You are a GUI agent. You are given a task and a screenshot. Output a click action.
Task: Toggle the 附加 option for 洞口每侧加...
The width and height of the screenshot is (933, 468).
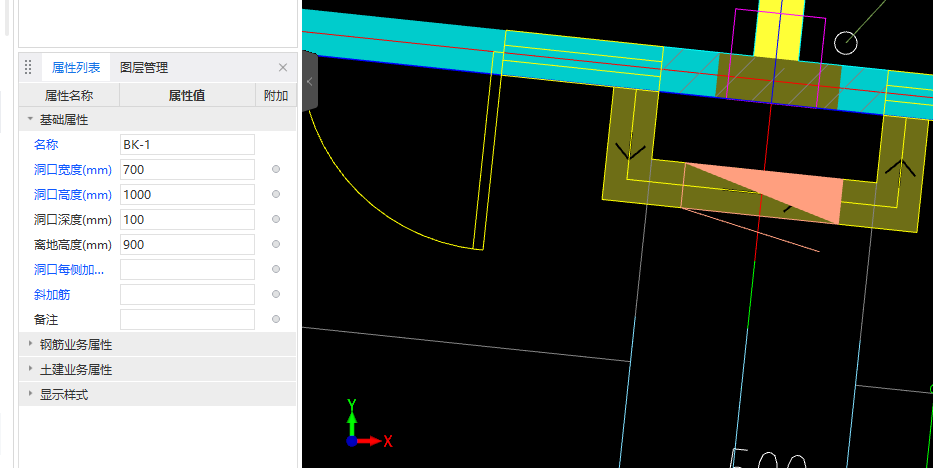coord(276,269)
